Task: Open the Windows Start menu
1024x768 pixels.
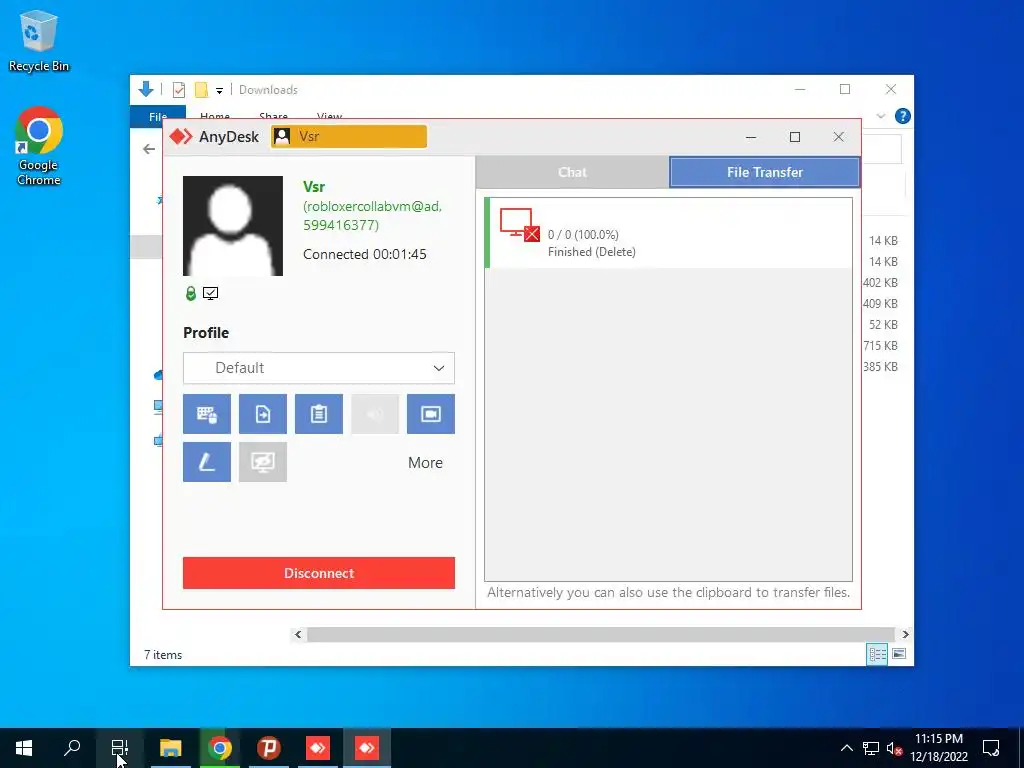Action: pos(24,748)
